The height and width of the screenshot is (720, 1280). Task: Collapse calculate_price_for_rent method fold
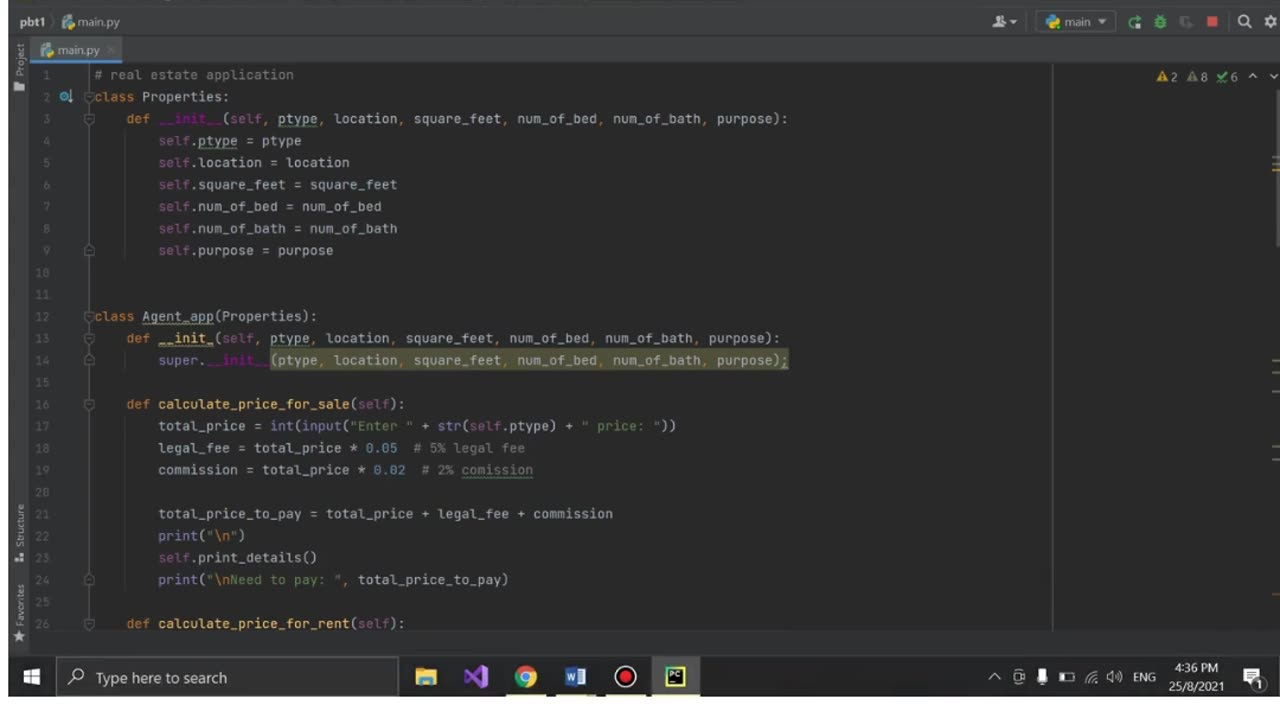89,624
